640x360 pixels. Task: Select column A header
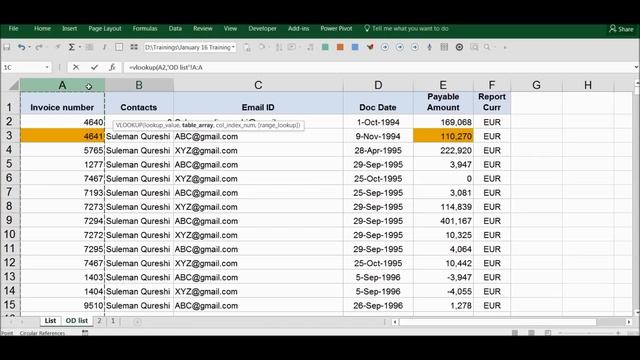[62, 85]
